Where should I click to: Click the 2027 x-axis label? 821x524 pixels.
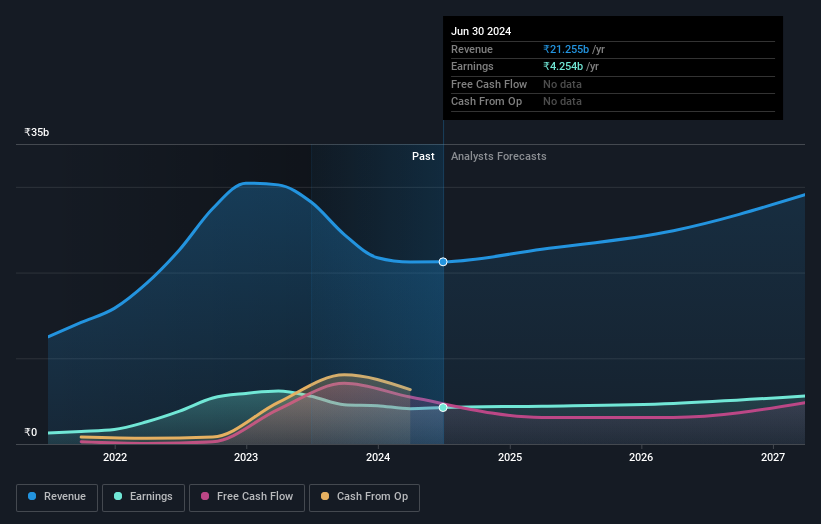pyautogui.click(x=773, y=458)
